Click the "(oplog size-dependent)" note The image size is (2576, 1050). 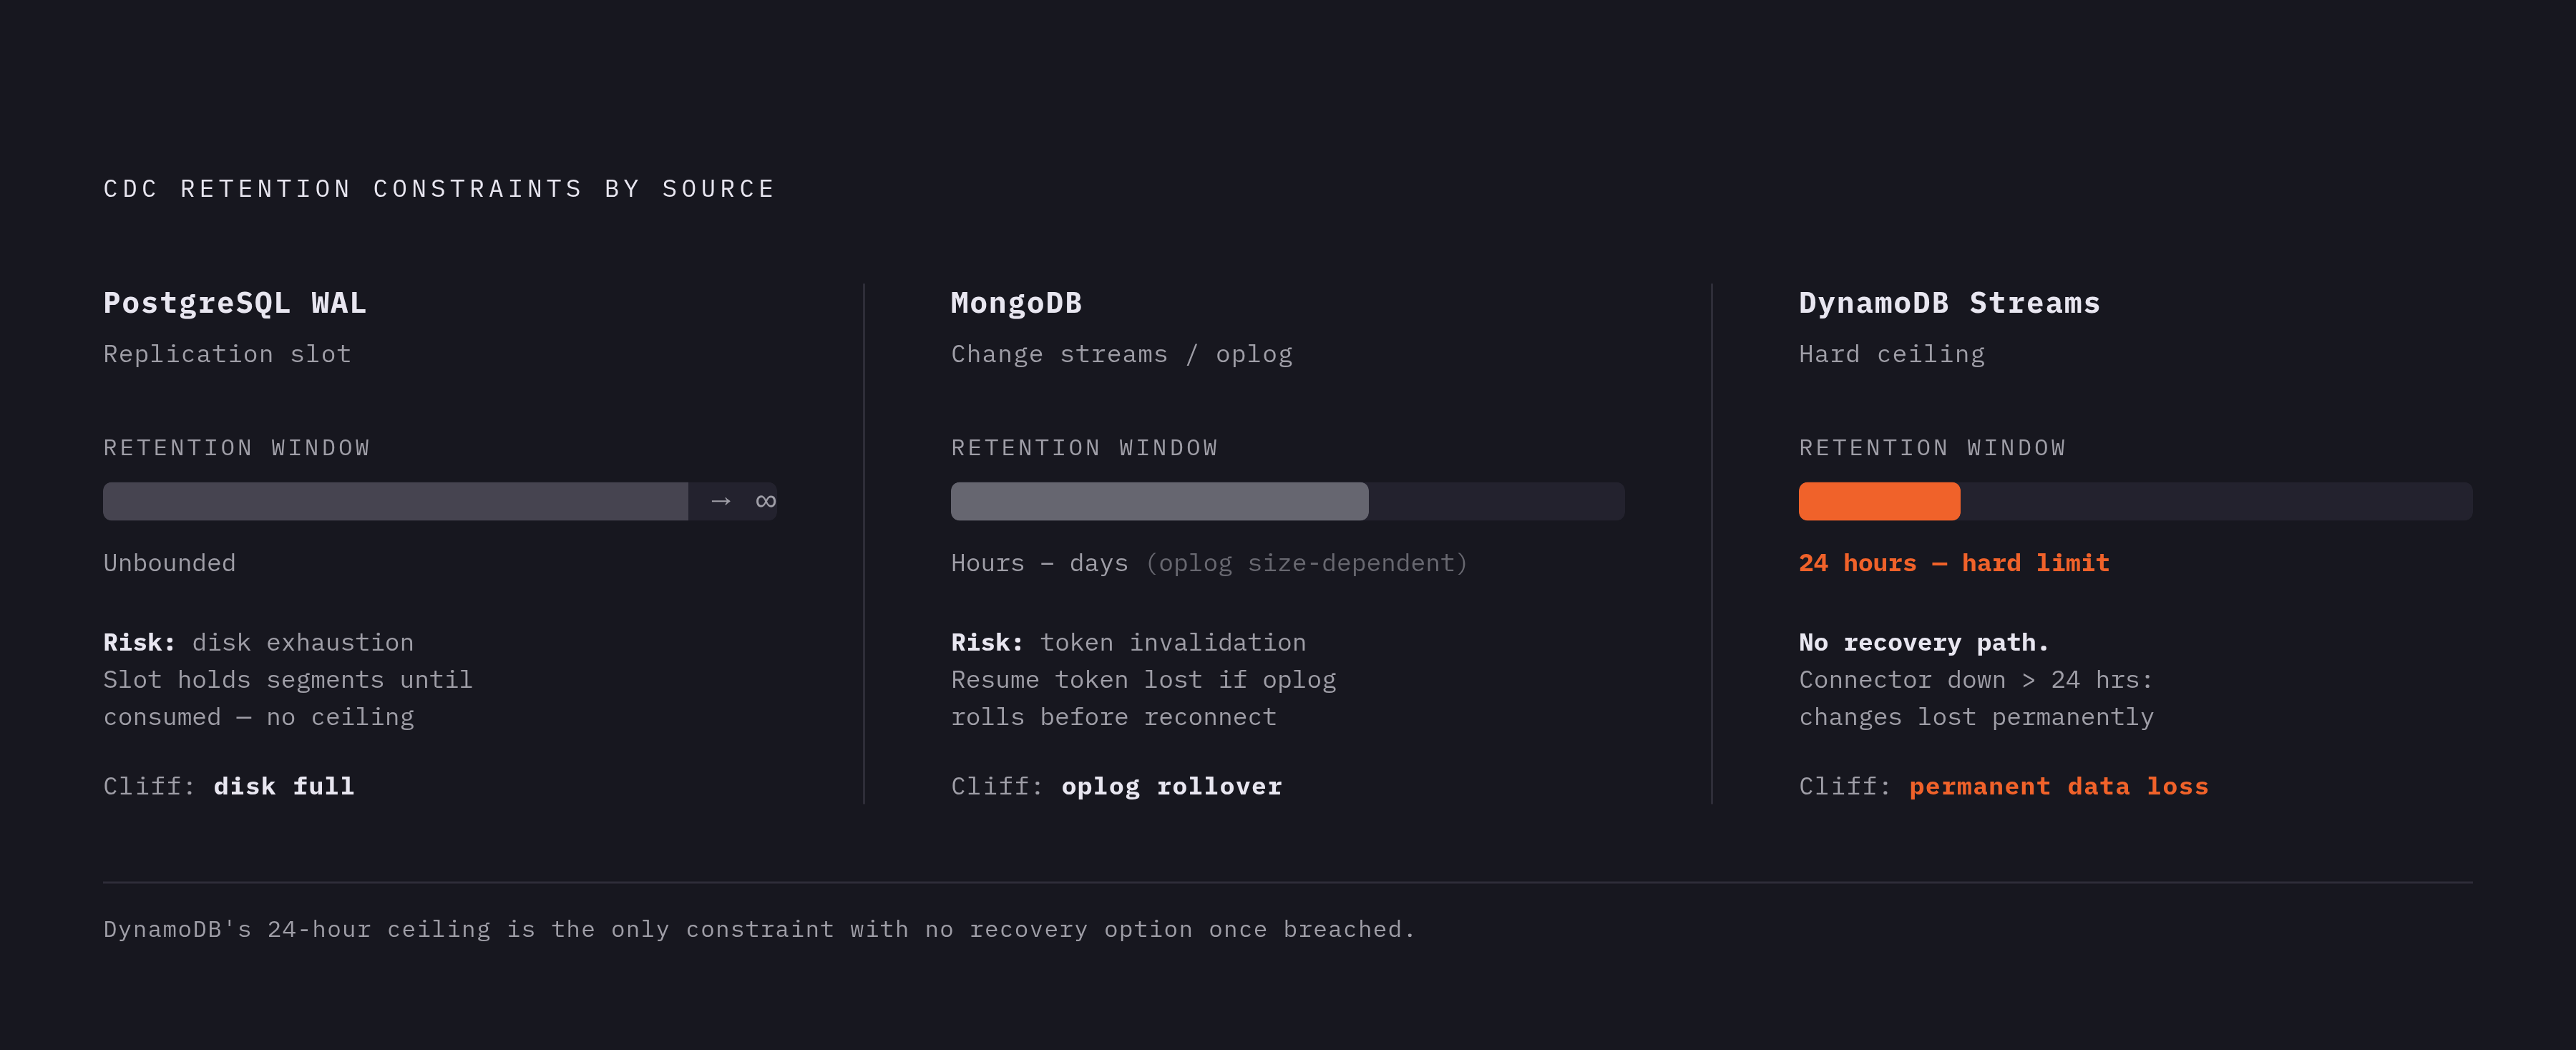[1306, 563]
